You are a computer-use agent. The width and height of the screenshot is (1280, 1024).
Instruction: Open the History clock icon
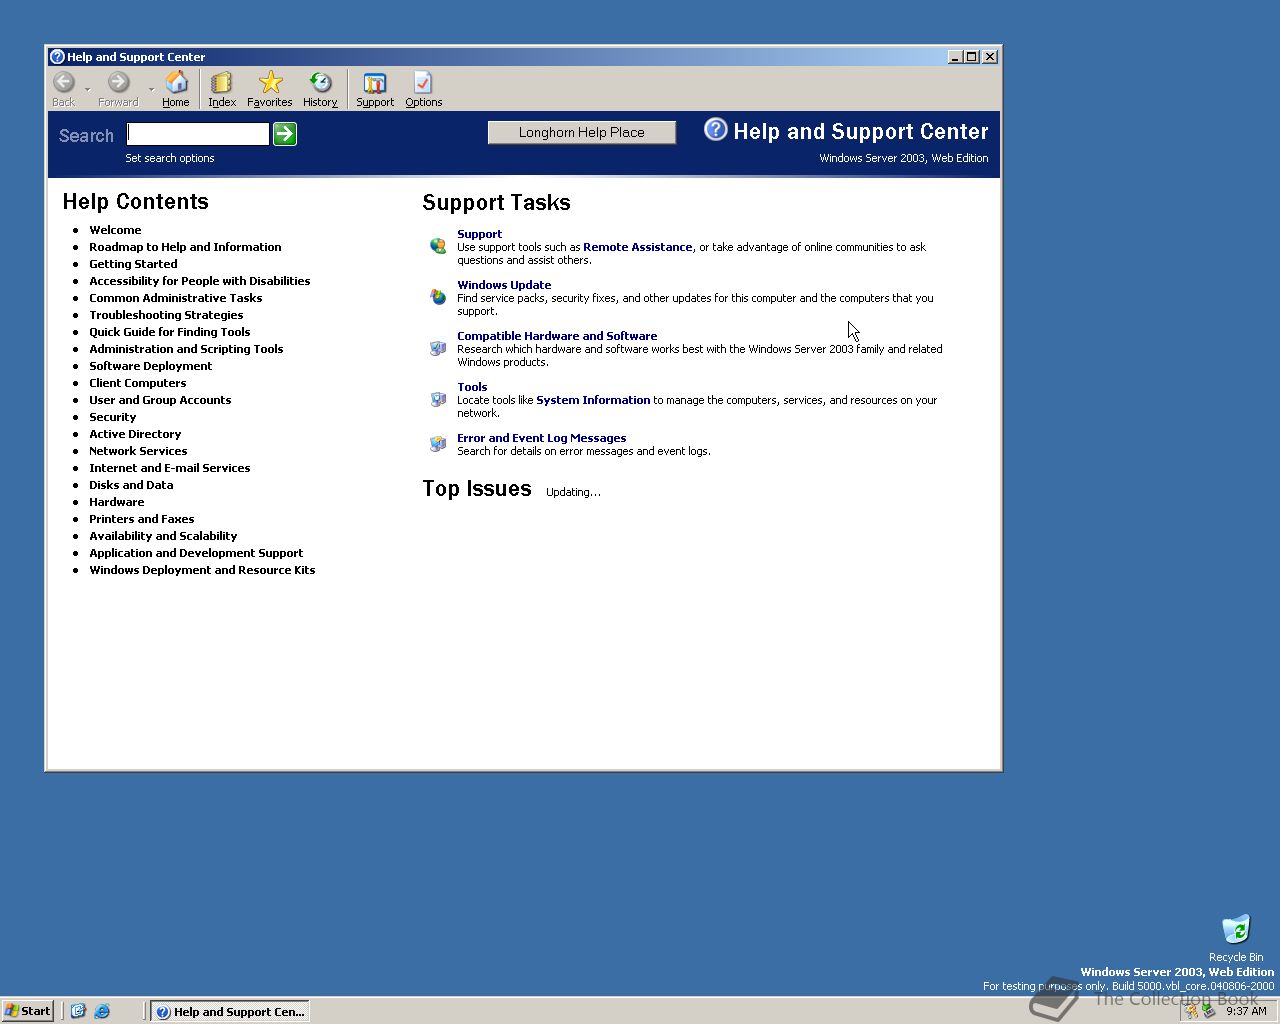click(320, 82)
